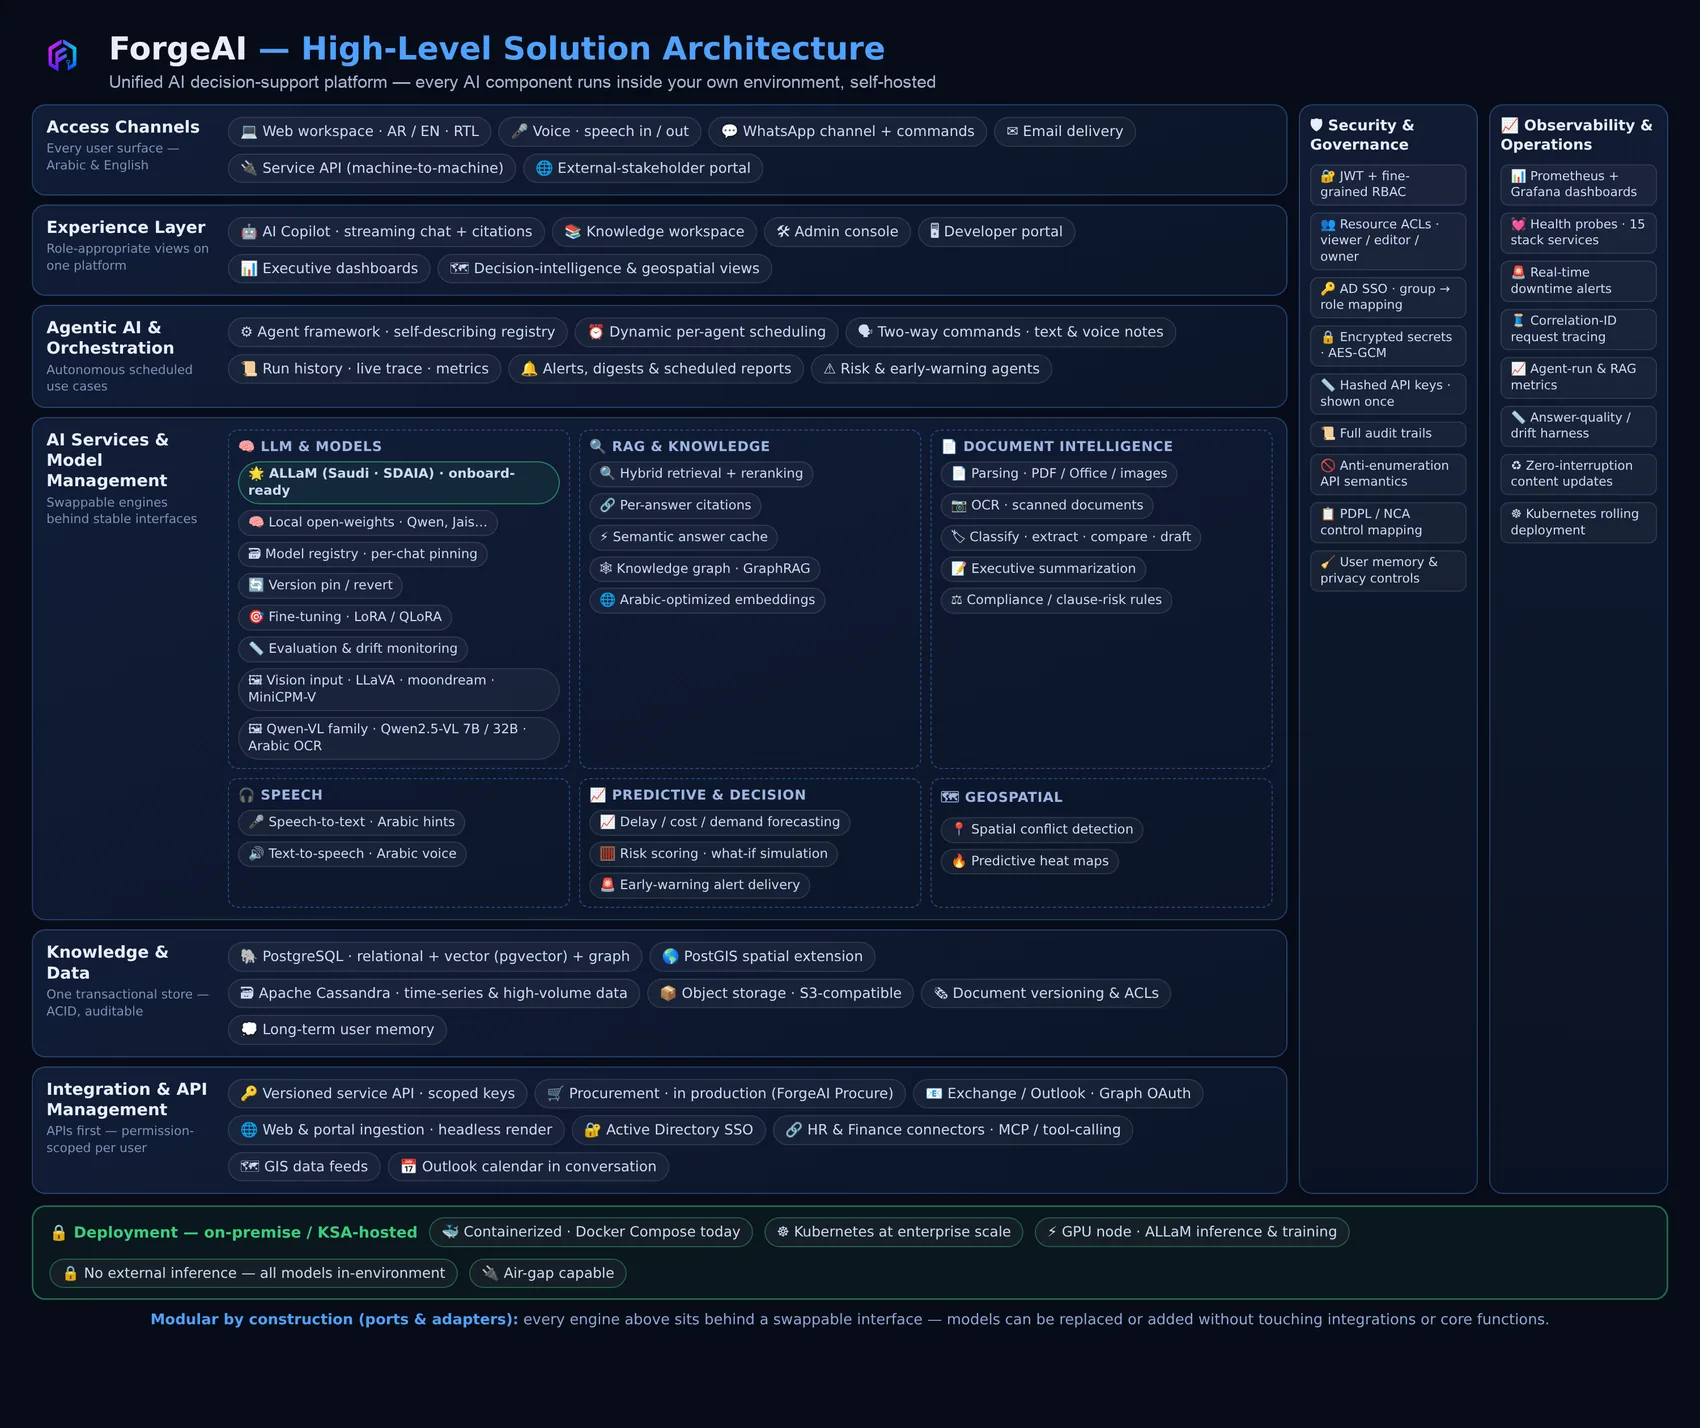
Task: Click the shield icon beside Security & Governance
Action: 1317,125
